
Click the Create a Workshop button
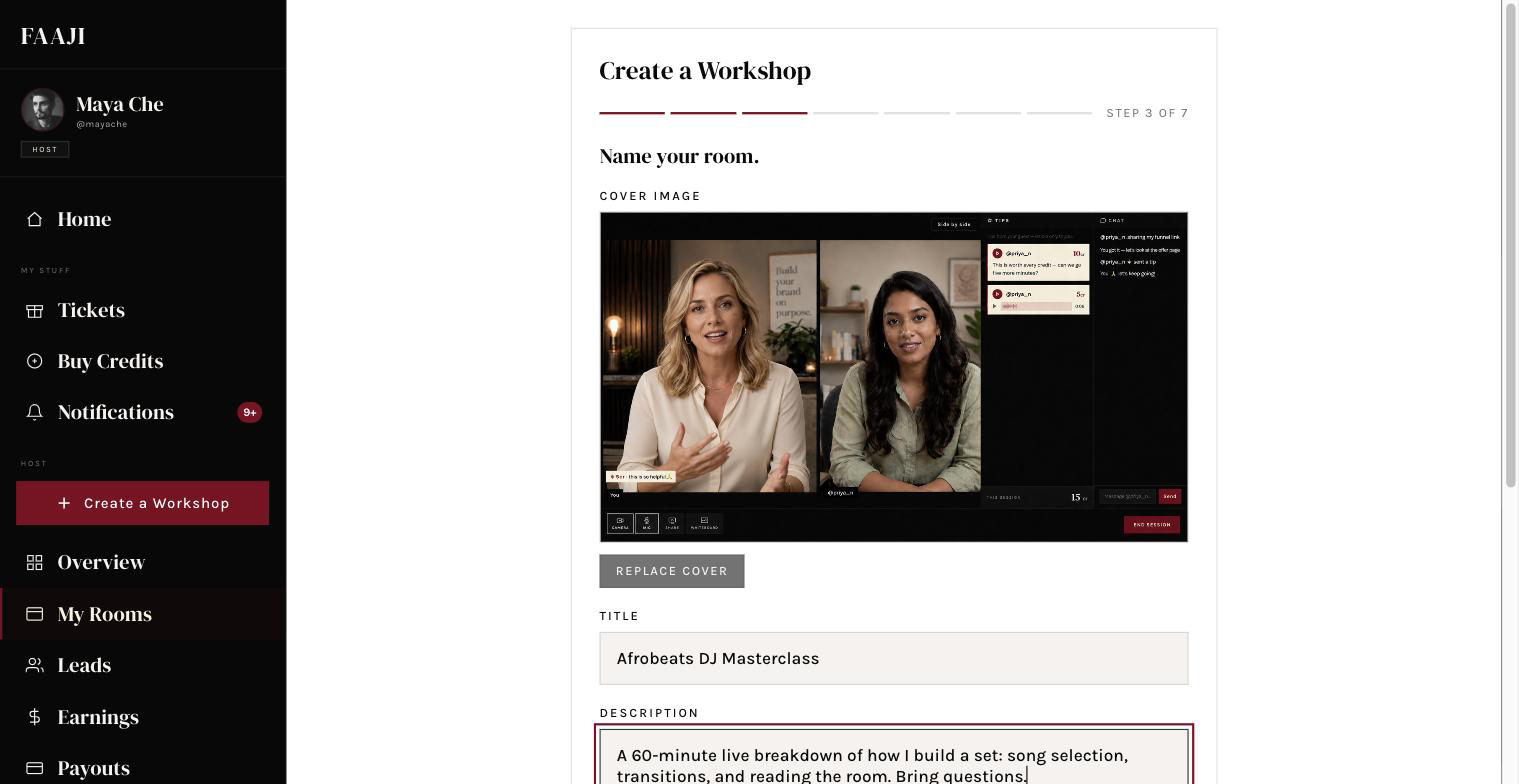[x=143, y=503]
